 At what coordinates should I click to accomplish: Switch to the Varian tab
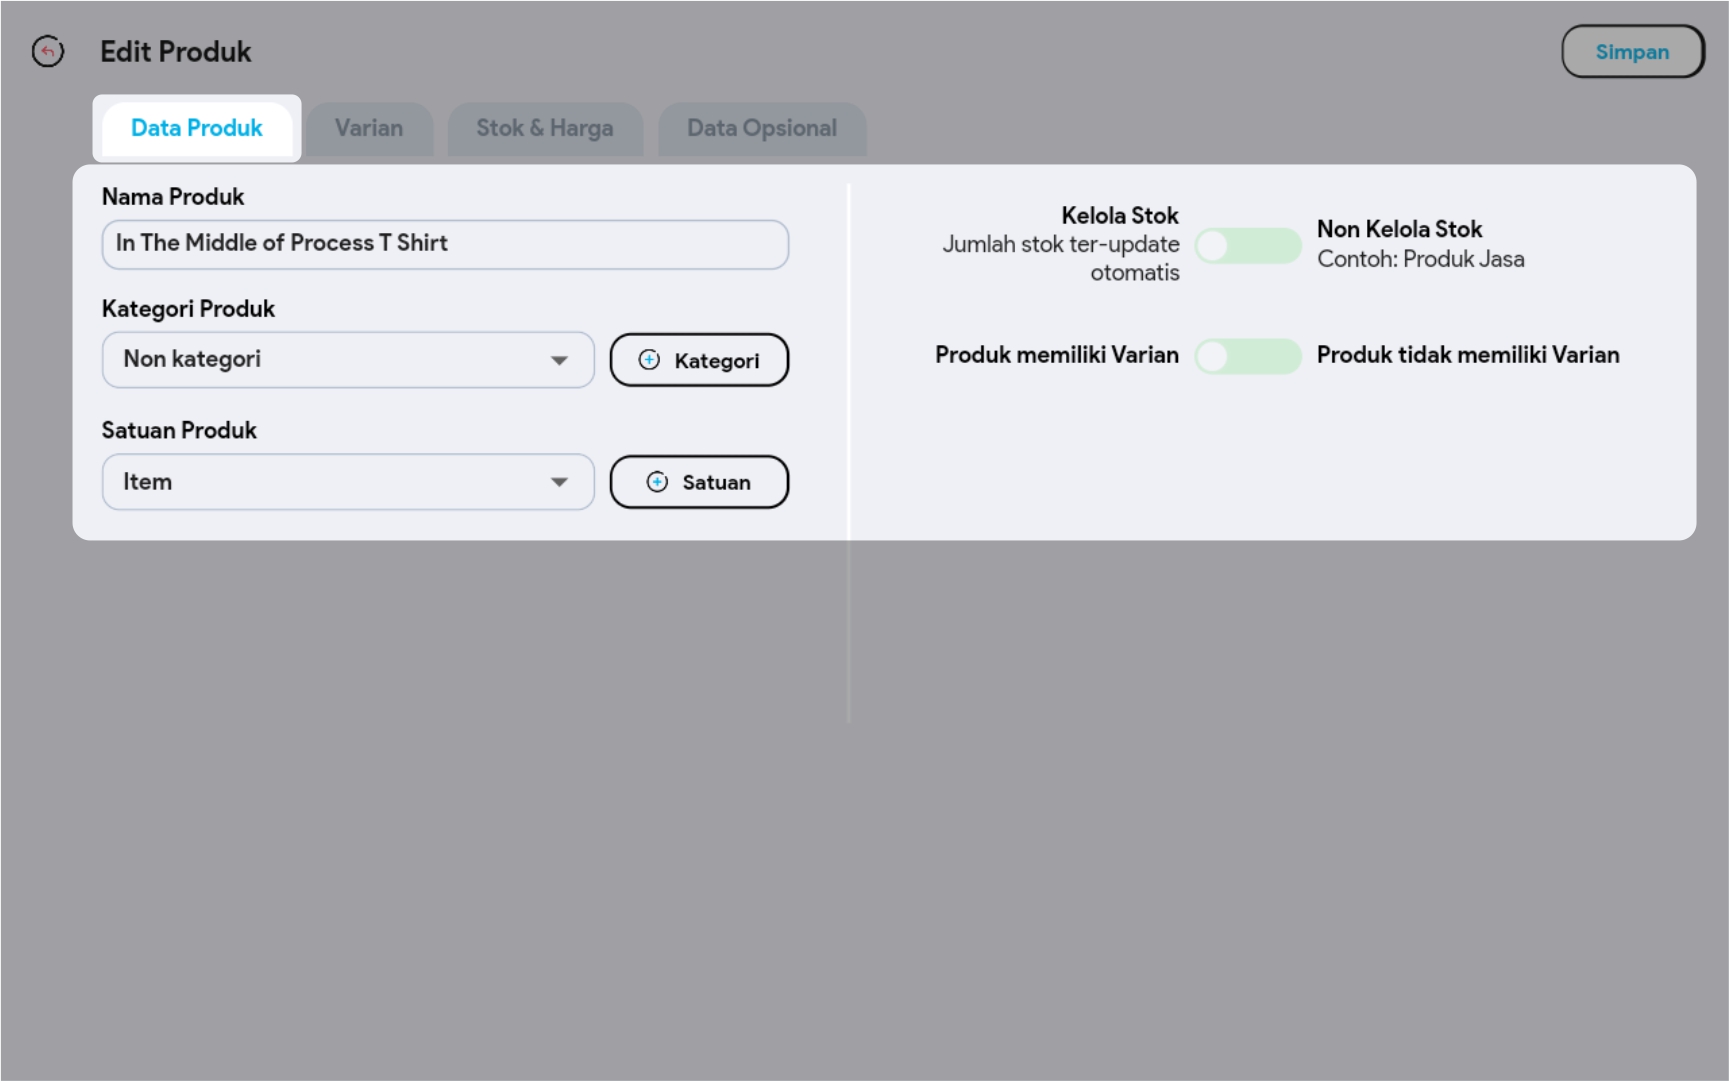(x=369, y=129)
